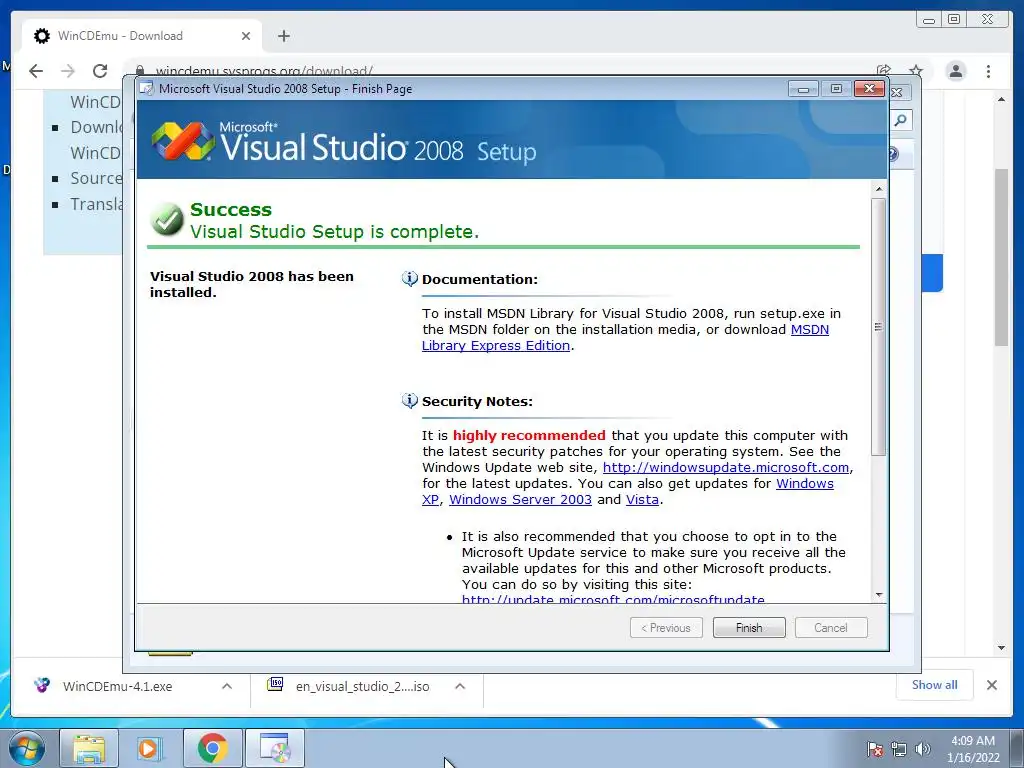Open Windows Explorer from taskbar

pyautogui.click(x=89, y=748)
